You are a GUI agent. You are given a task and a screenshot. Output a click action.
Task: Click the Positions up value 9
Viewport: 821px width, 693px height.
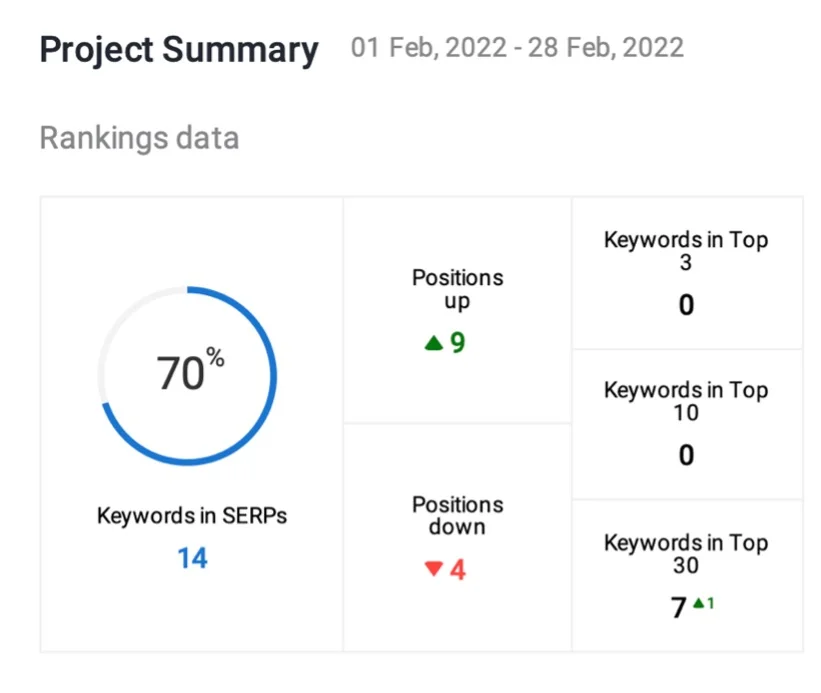click(458, 343)
